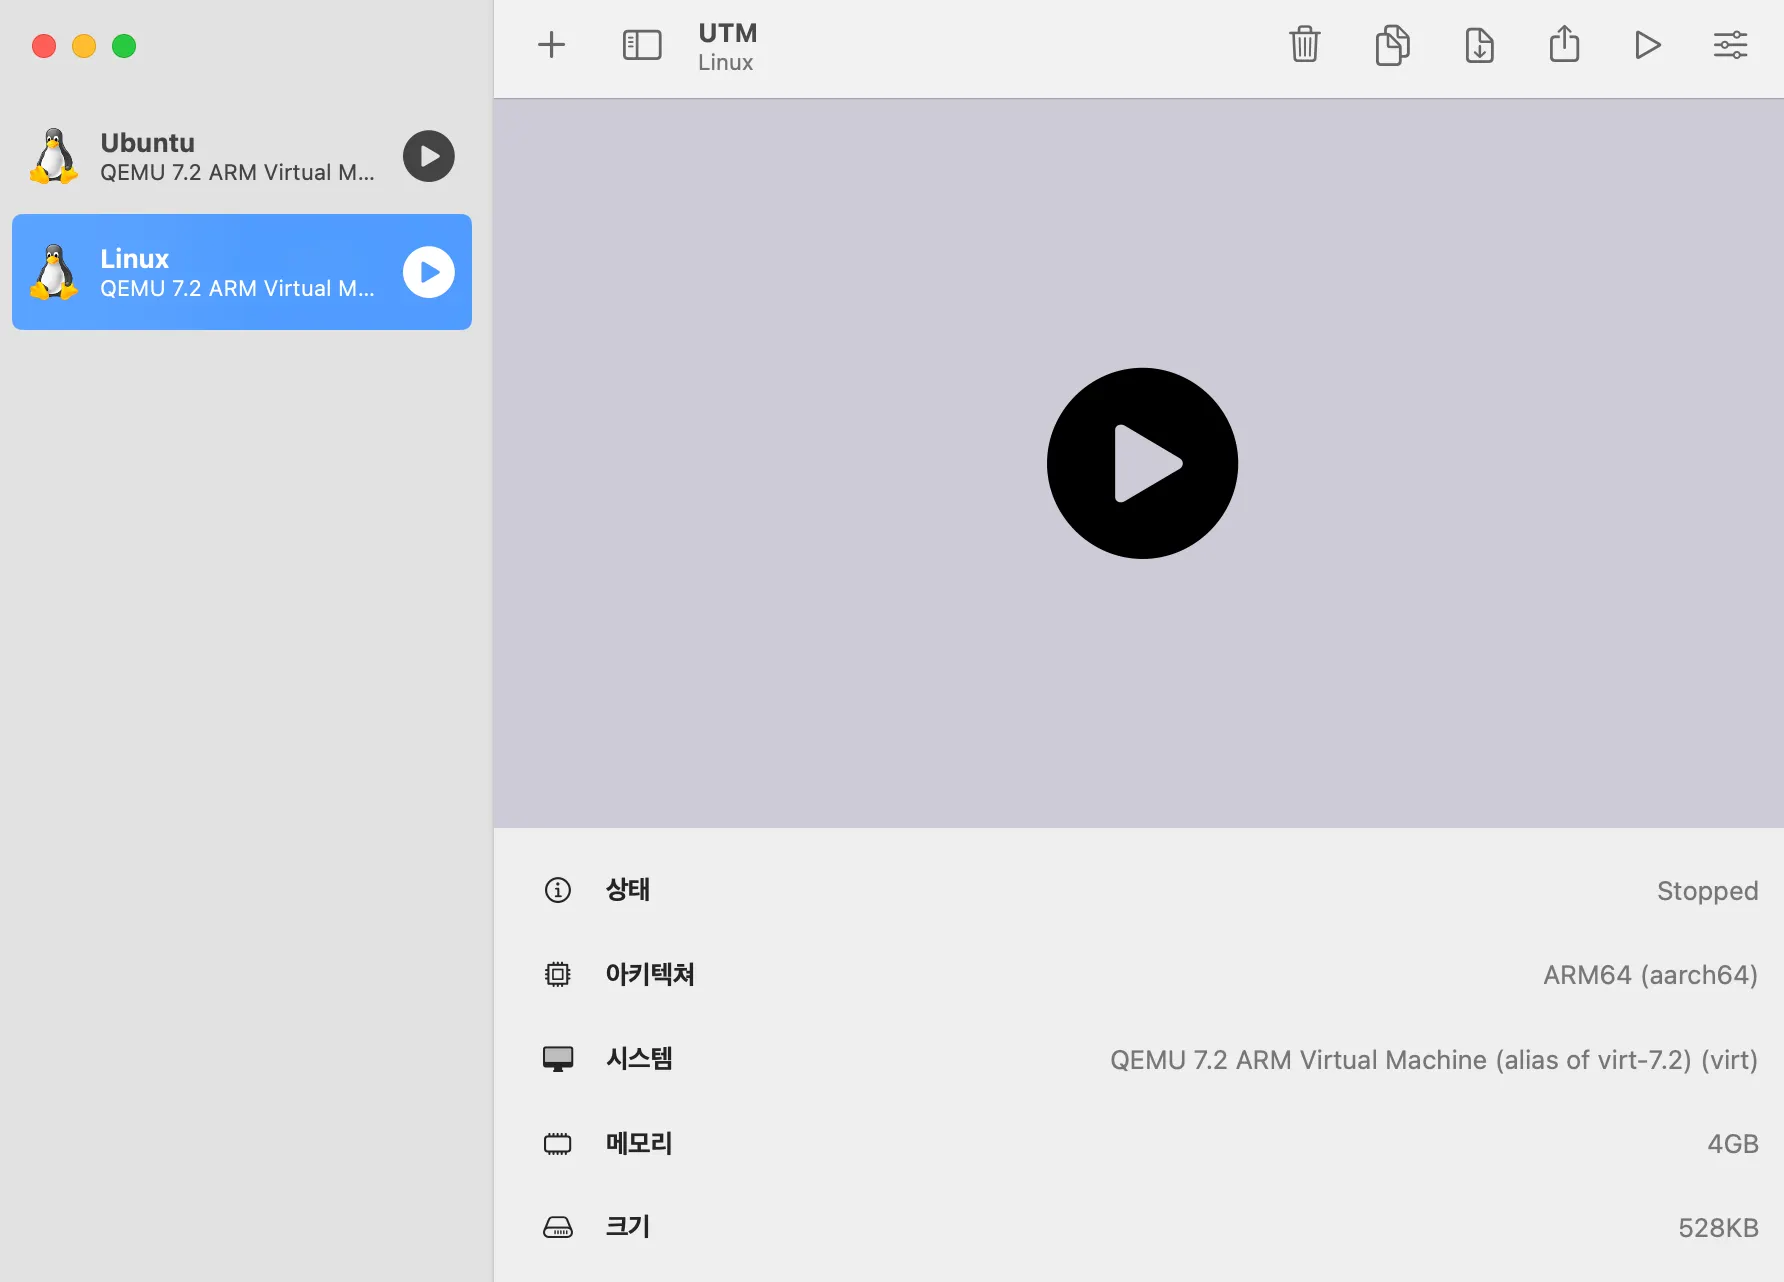Toggle the sidebar visibility icon

coord(642,45)
